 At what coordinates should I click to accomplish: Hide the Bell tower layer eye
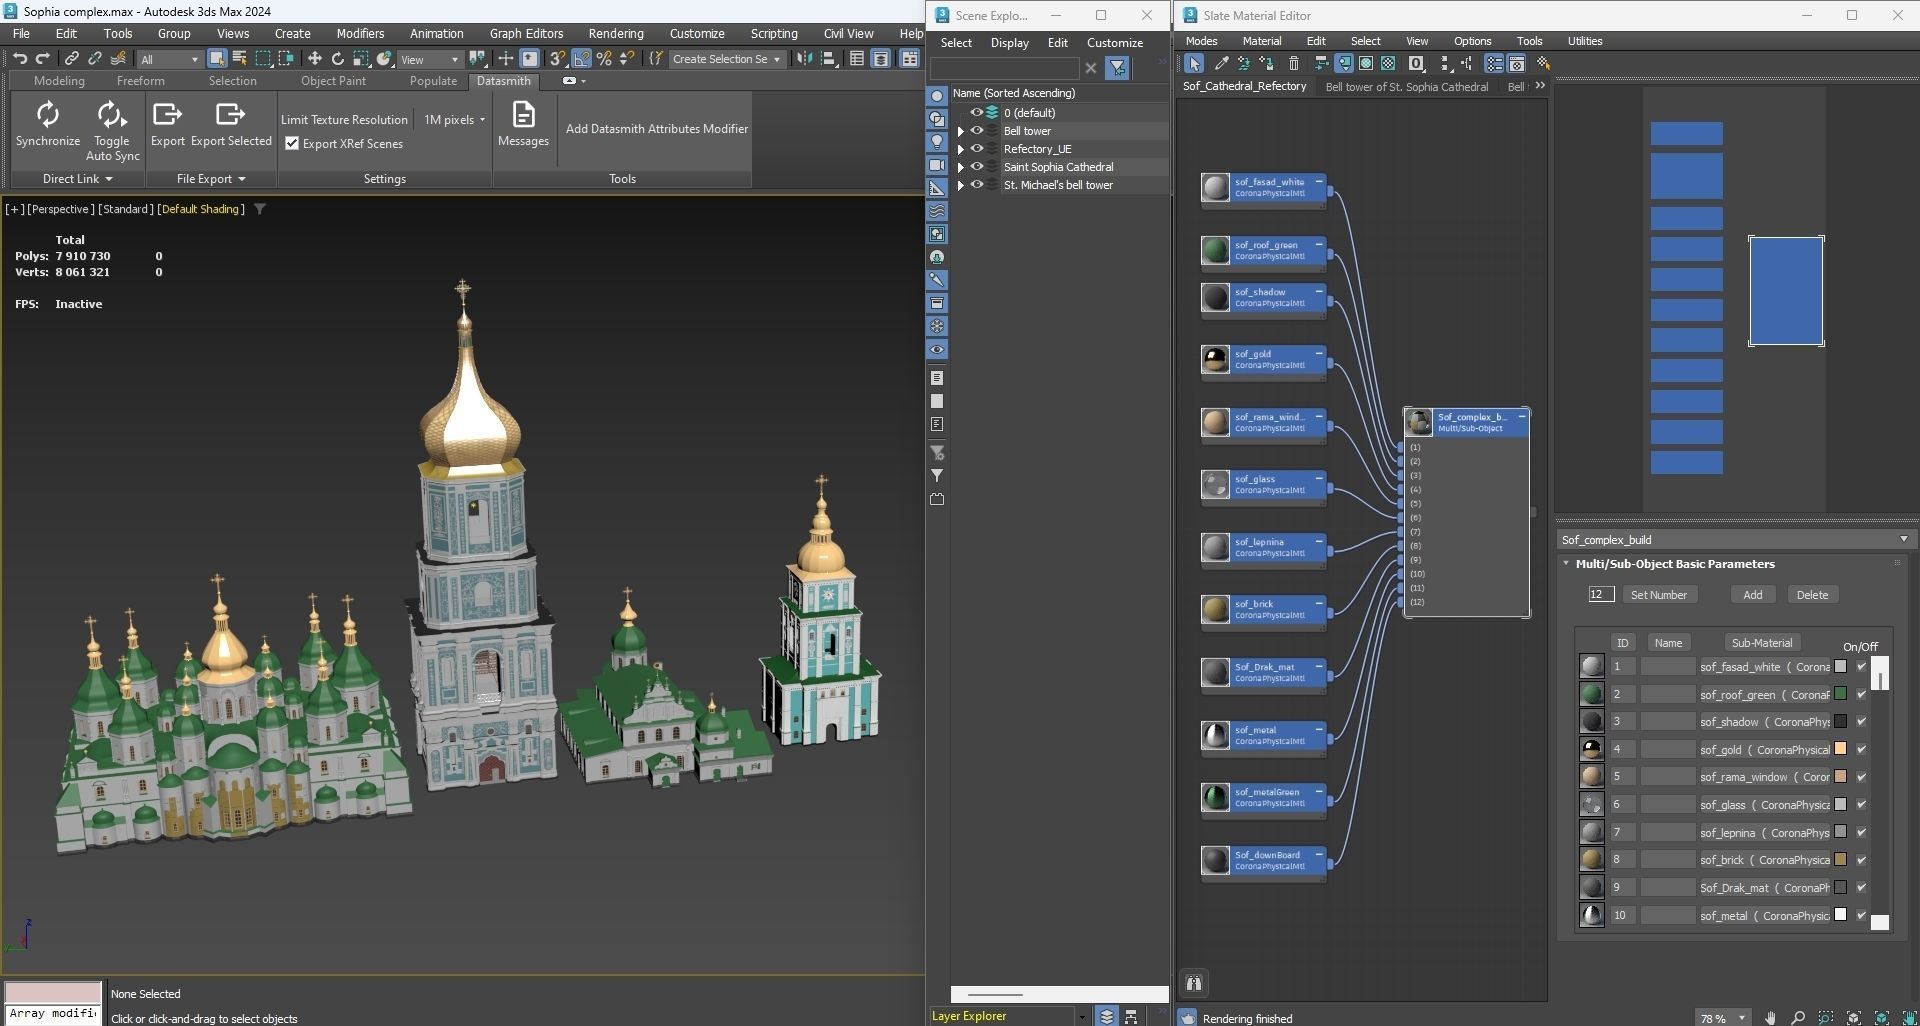click(977, 131)
